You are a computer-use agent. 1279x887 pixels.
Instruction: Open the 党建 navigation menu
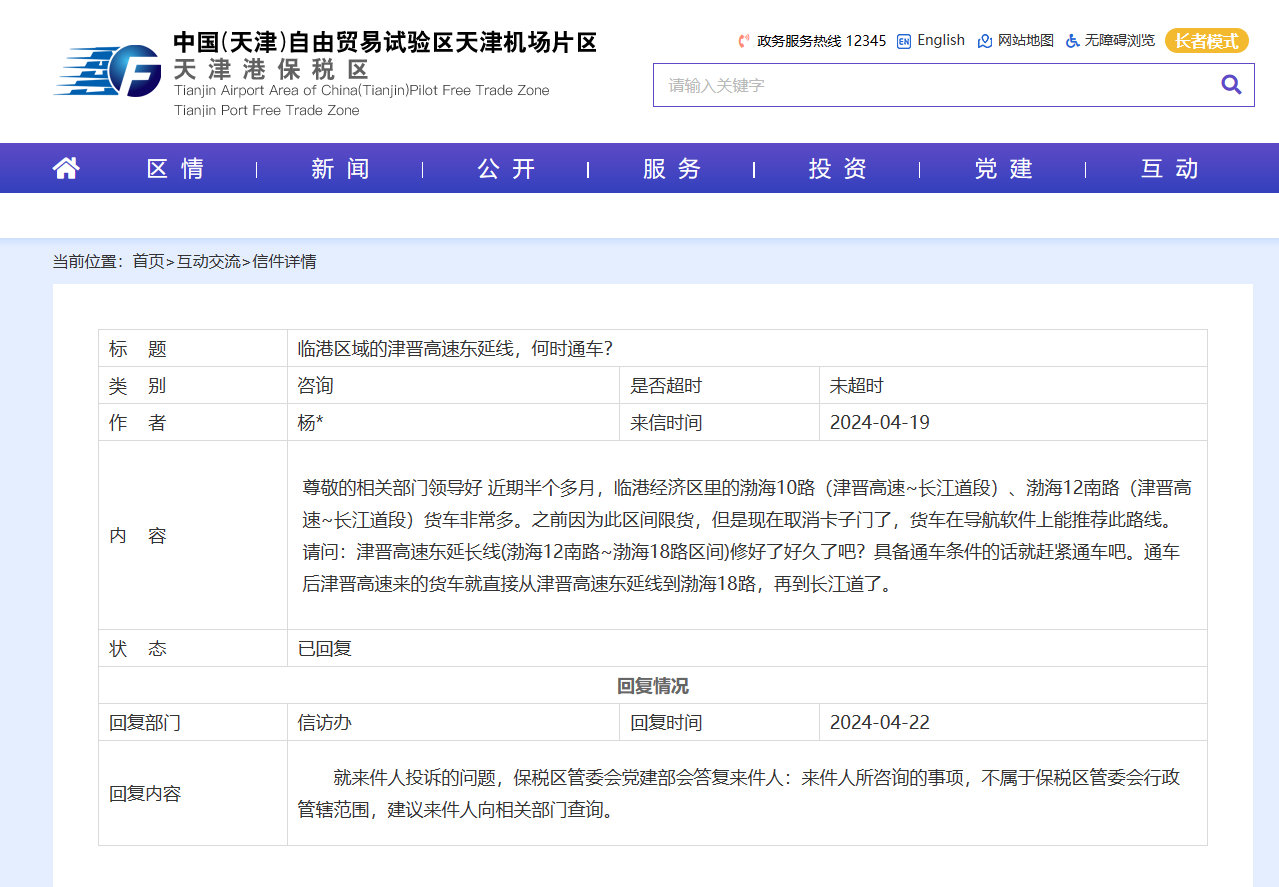[1004, 169]
